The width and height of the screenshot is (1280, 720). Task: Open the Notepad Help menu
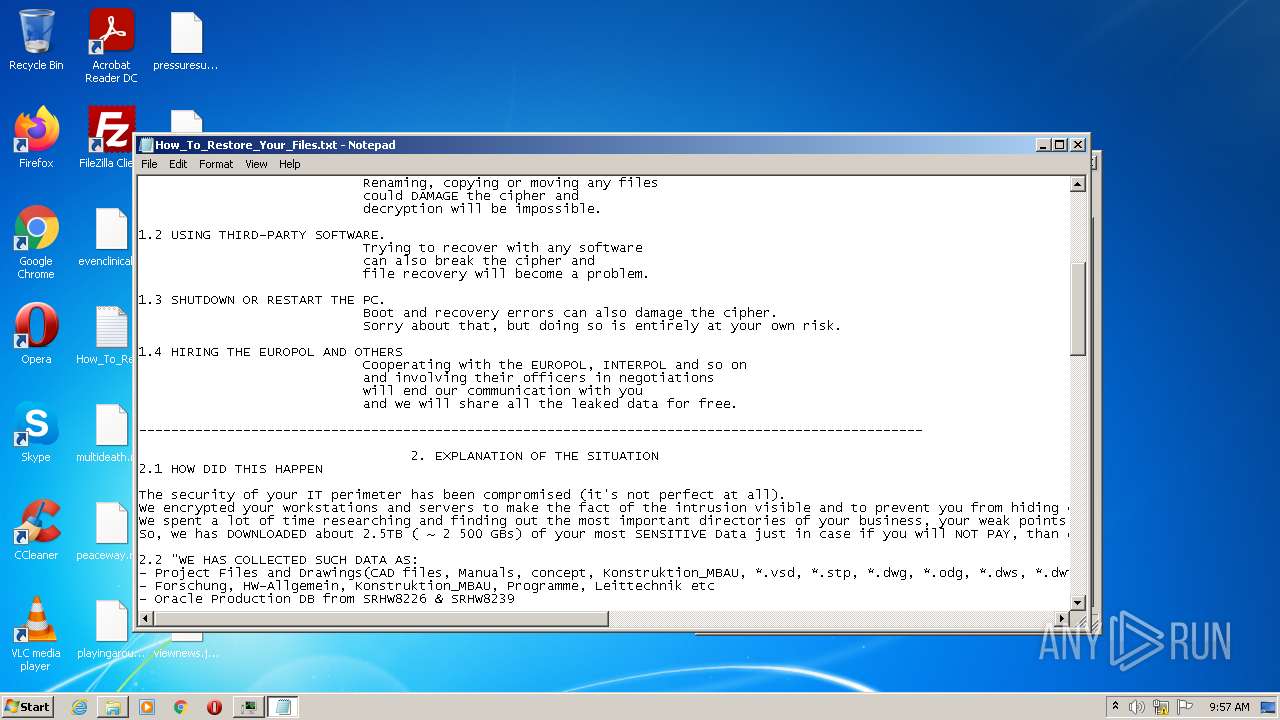coord(289,164)
